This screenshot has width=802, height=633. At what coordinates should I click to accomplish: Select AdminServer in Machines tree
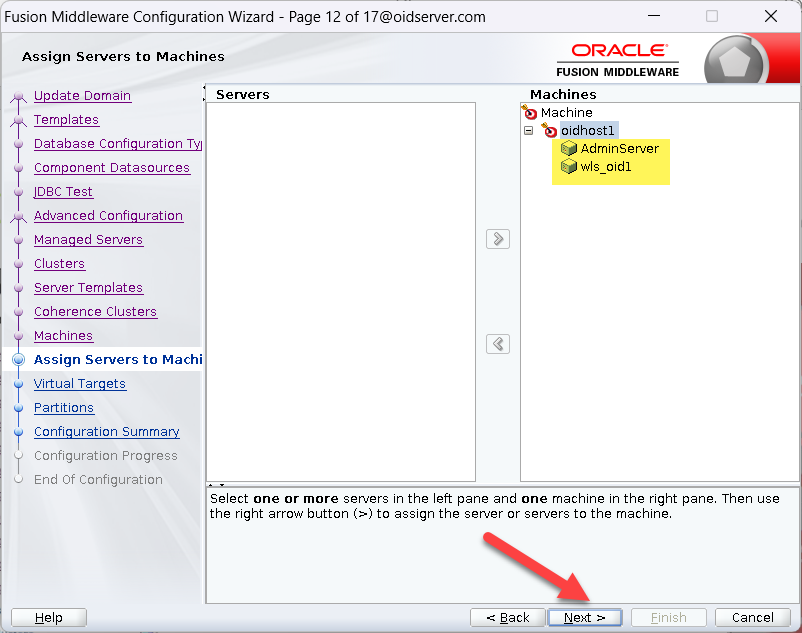click(619, 149)
